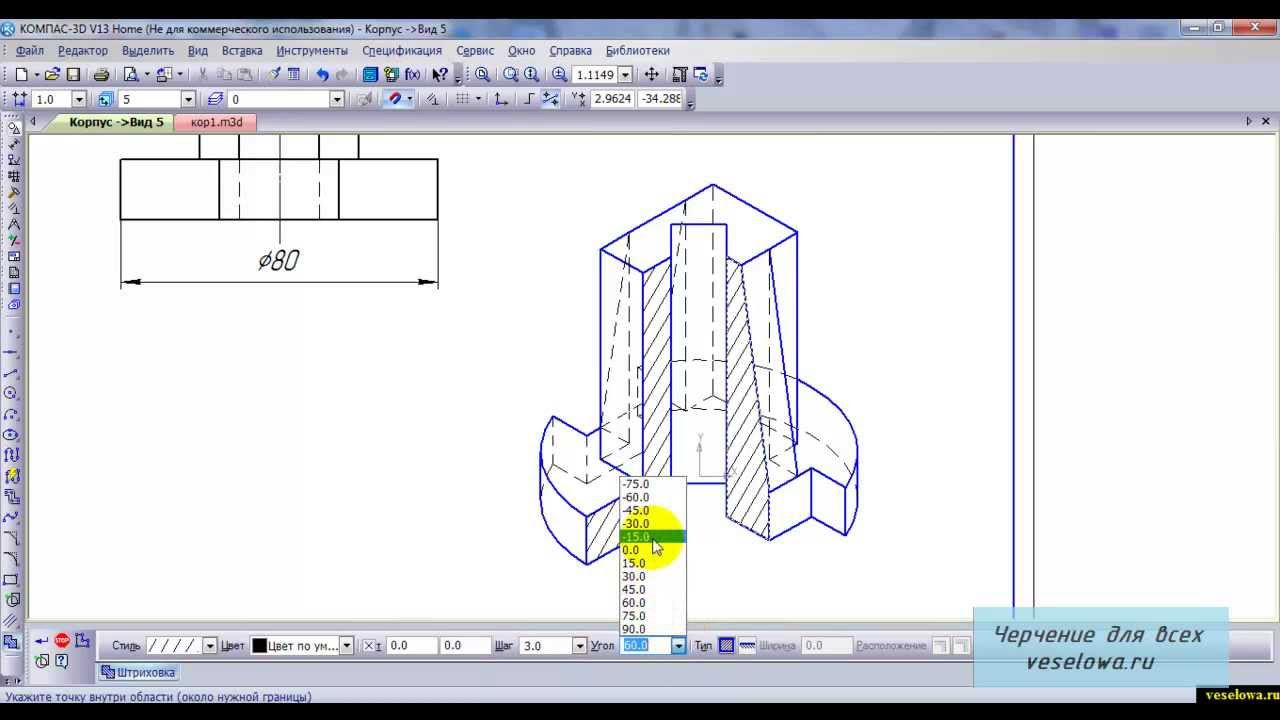The image size is (1280, 720).
Task: Open the Справка menu
Action: pos(570,50)
